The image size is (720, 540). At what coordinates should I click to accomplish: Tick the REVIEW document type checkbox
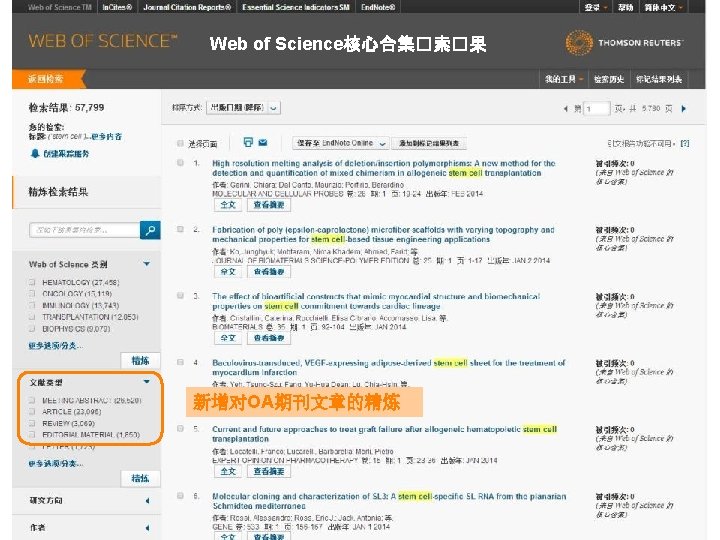(32, 423)
